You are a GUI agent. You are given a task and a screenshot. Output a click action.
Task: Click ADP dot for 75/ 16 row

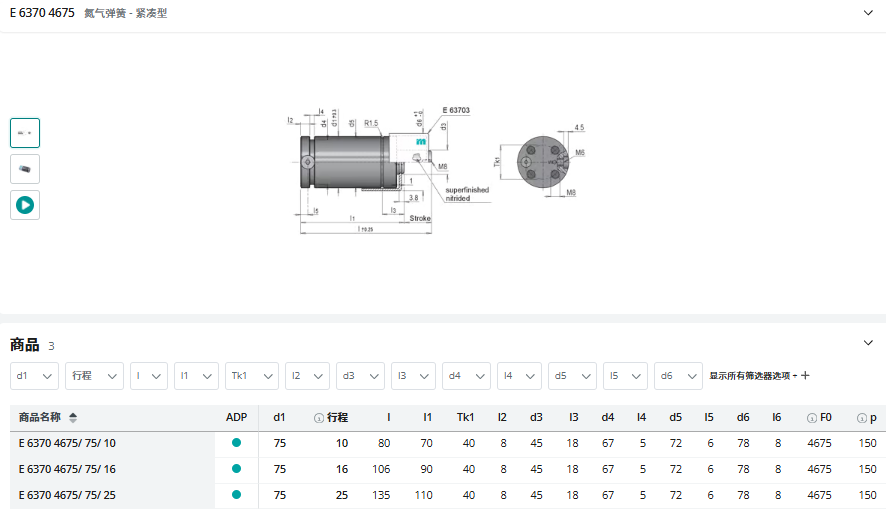click(x=236, y=469)
